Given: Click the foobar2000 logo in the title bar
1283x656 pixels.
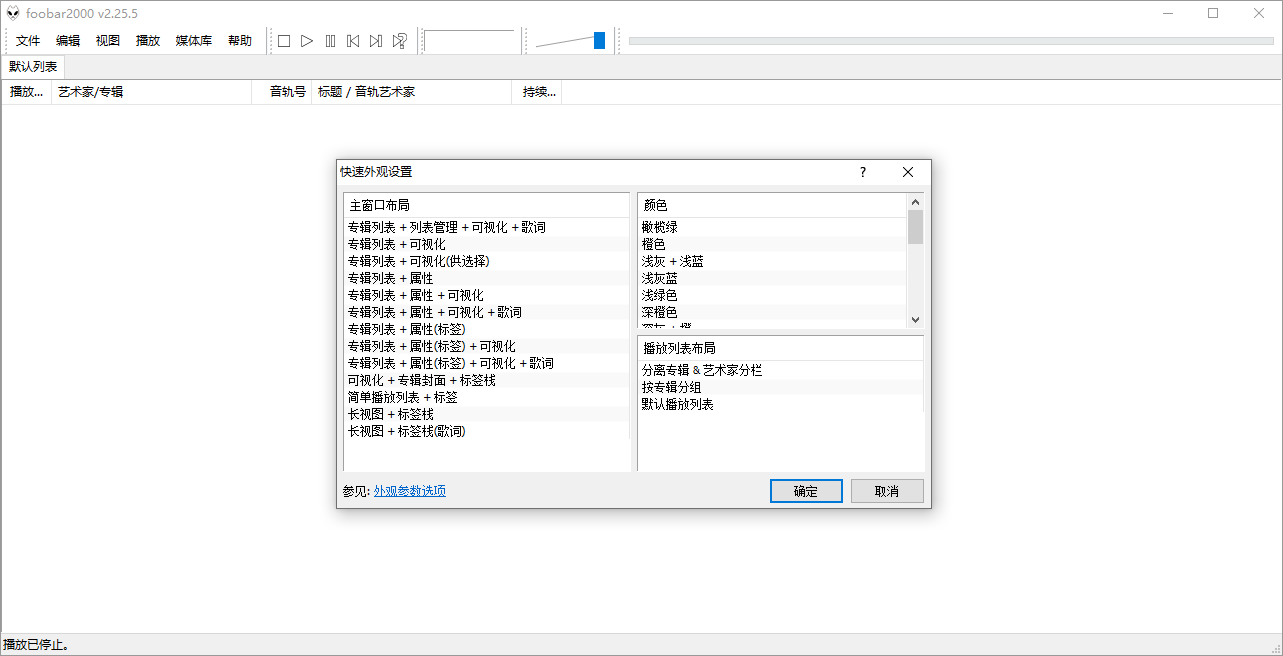Looking at the screenshot, I should 13,13.
